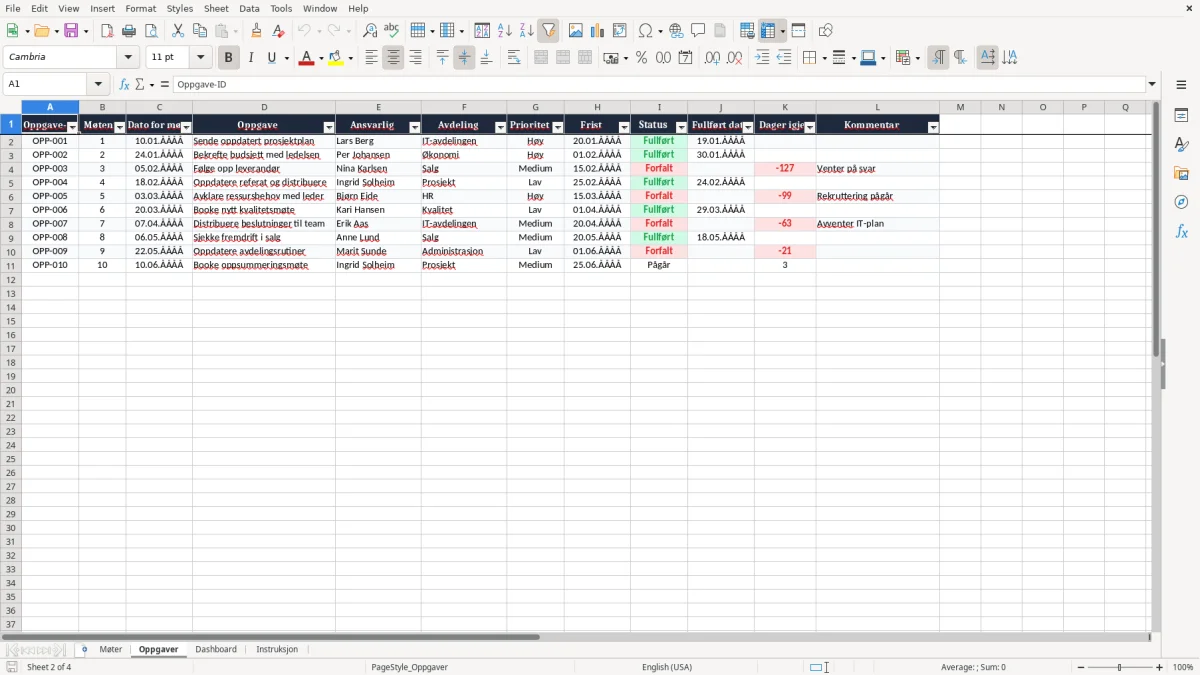
Task: Click the Define Print Area icon
Action: [x=747, y=31]
